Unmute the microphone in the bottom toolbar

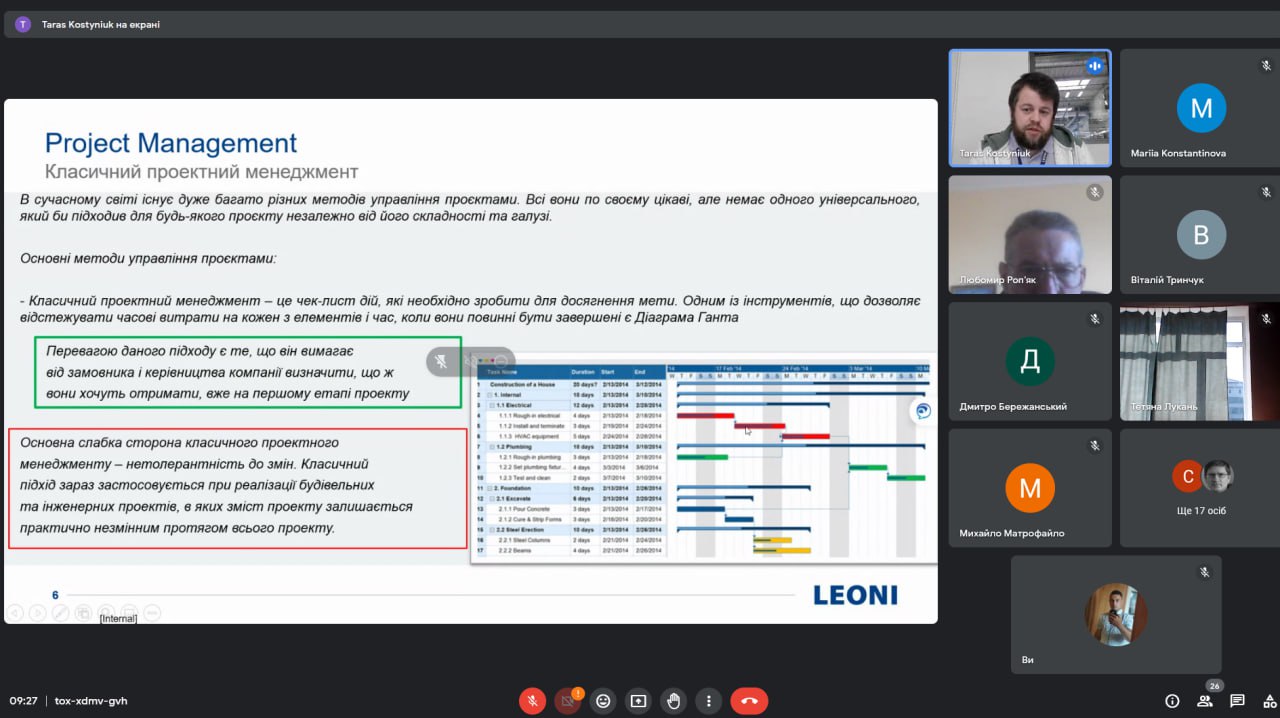click(x=532, y=701)
